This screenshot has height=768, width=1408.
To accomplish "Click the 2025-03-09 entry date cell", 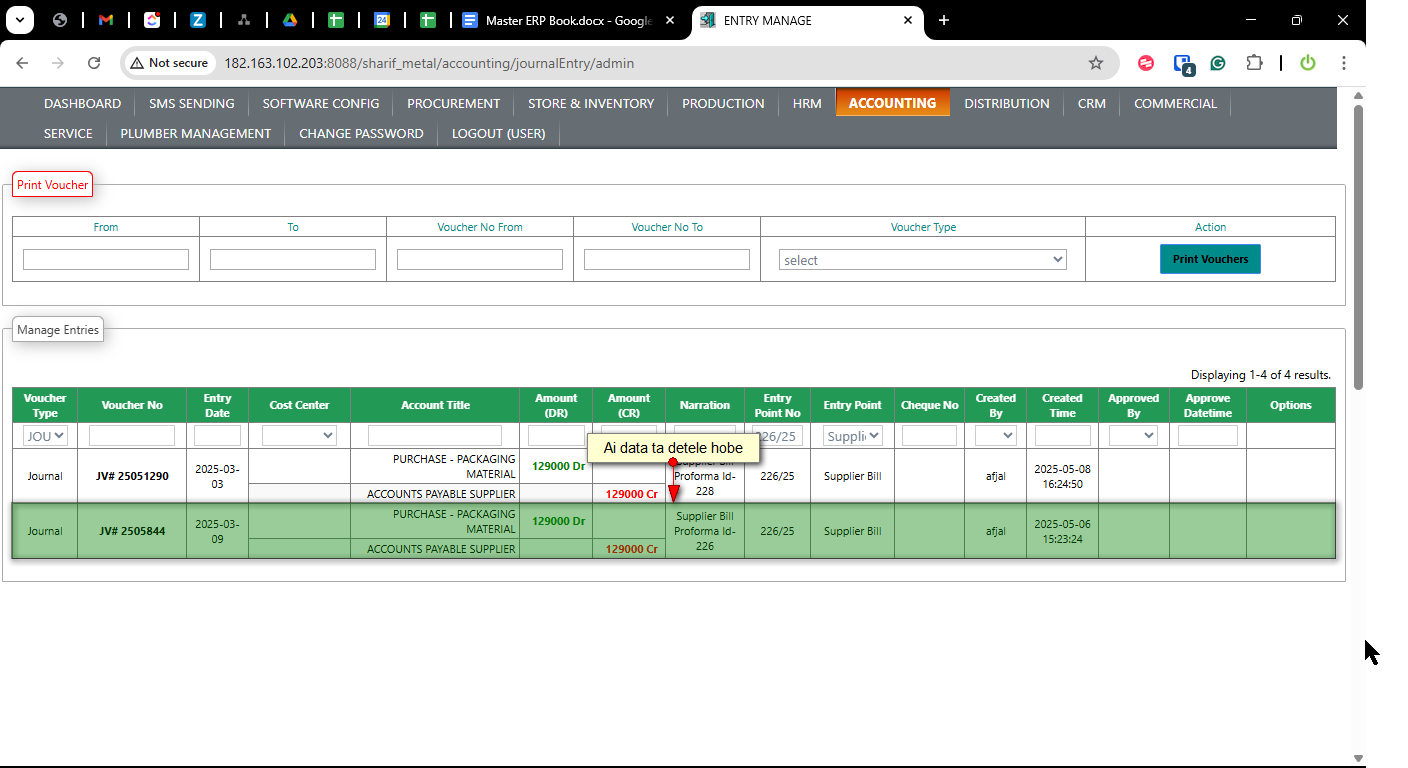I will (217, 531).
